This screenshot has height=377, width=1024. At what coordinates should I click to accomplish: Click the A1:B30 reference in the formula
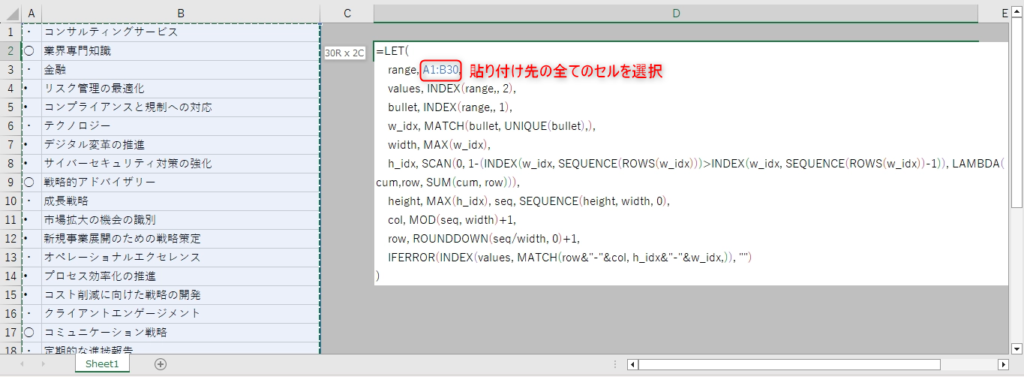[x=441, y=70]
